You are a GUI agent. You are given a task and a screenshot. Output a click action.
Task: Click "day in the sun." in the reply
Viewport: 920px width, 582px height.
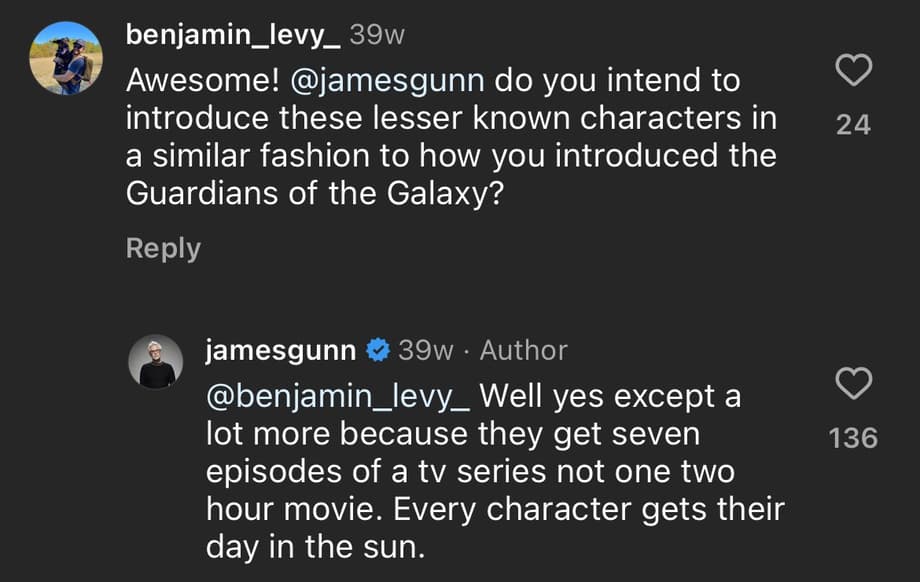316,546
